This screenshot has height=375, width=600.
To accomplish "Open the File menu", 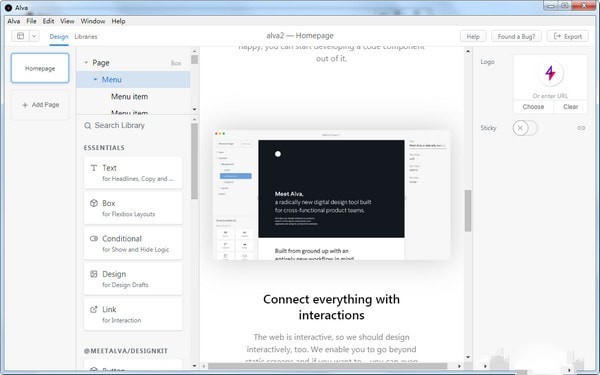I will coord(31,21).
